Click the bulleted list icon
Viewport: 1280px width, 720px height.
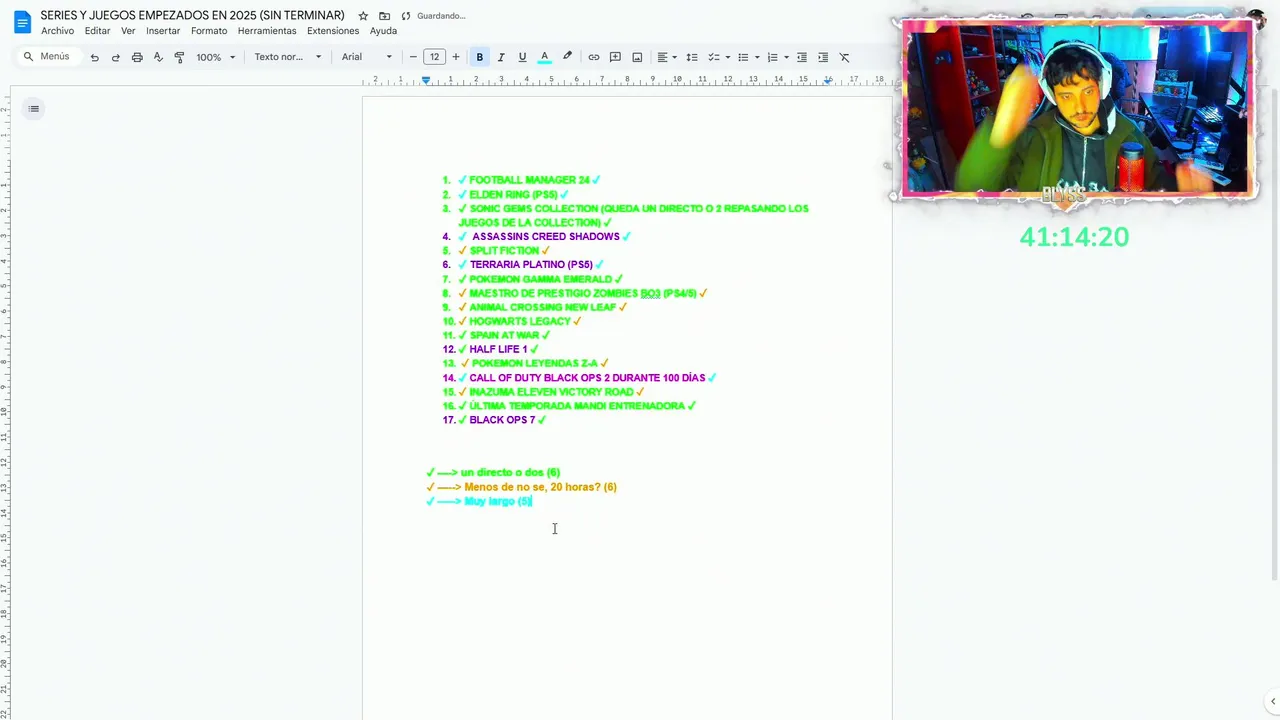pos(743,57)
